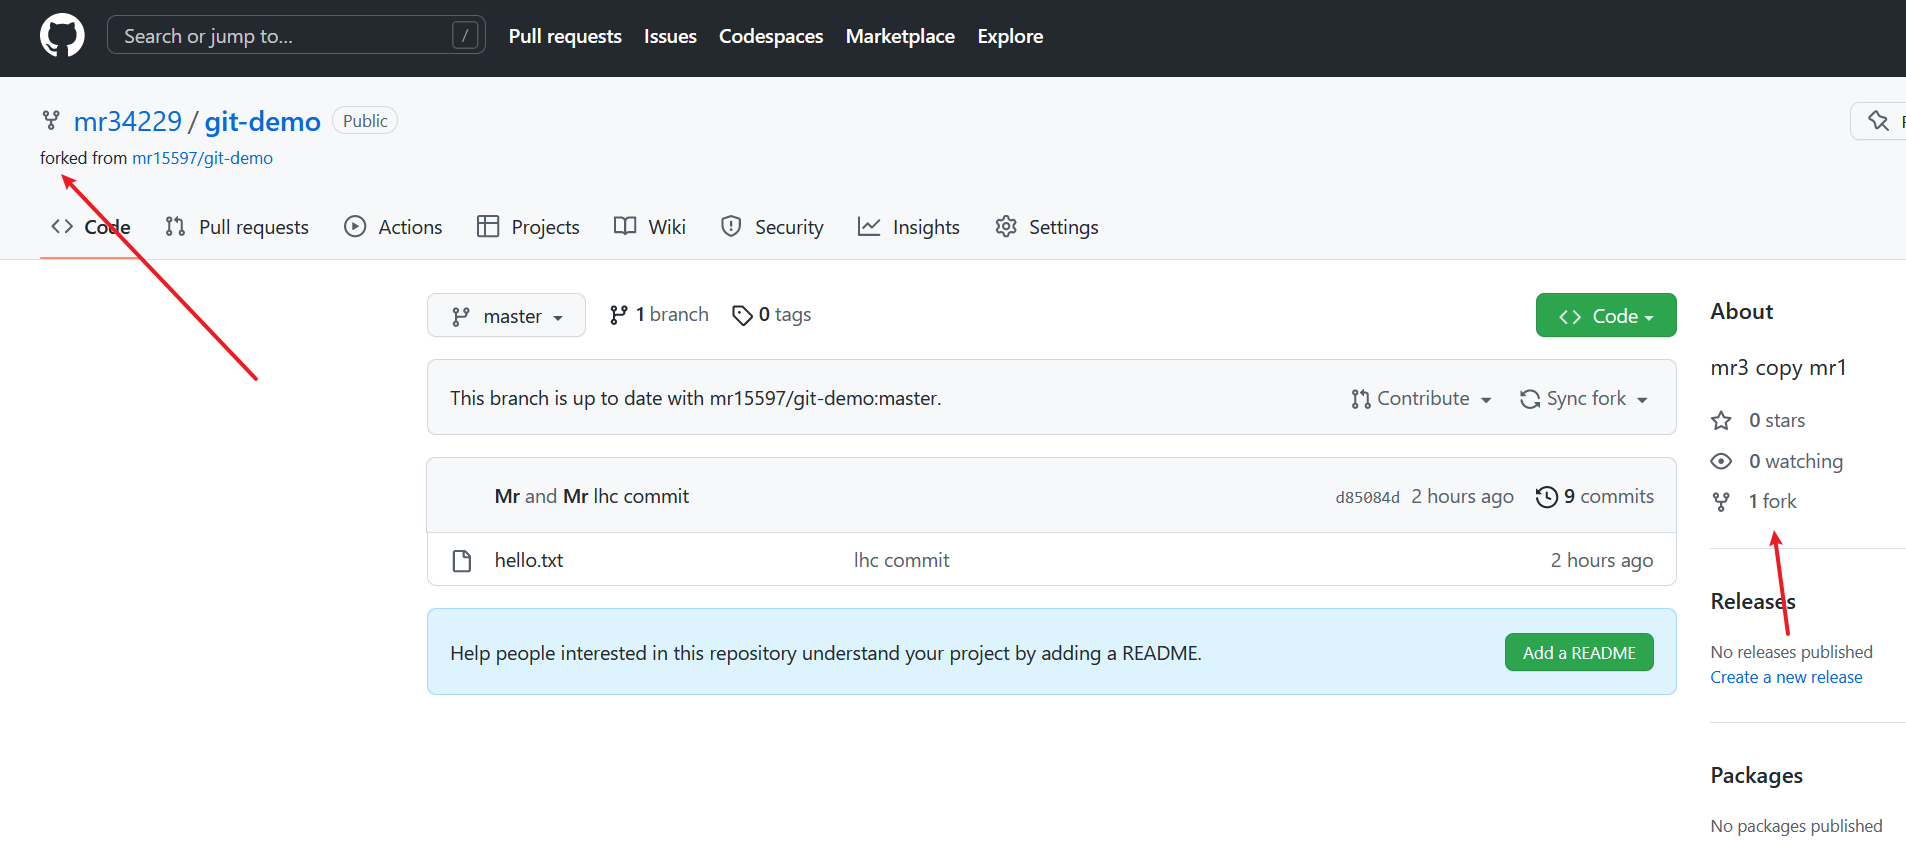Open Codespaces in top navigation

pyautogui.click(x=771, y=36)
